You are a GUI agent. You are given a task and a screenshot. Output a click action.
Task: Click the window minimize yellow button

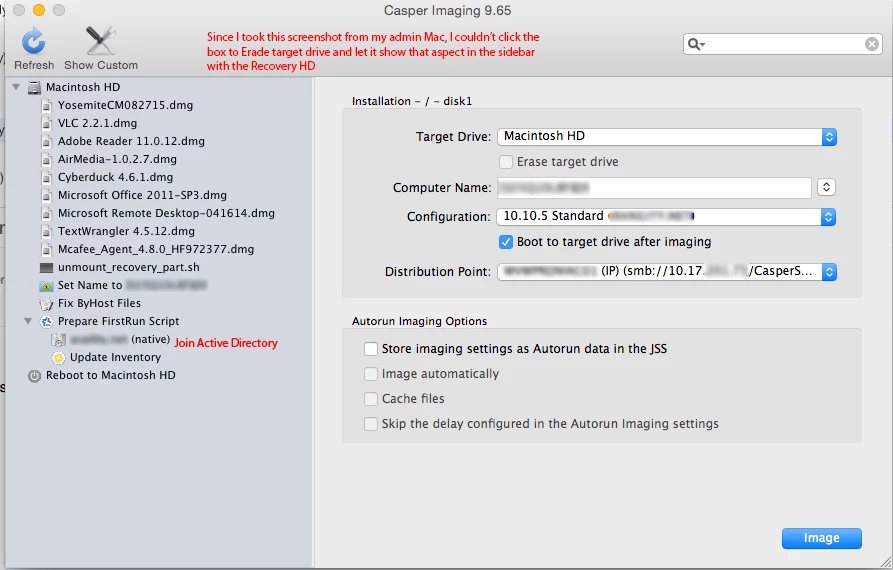click(39, 10)
